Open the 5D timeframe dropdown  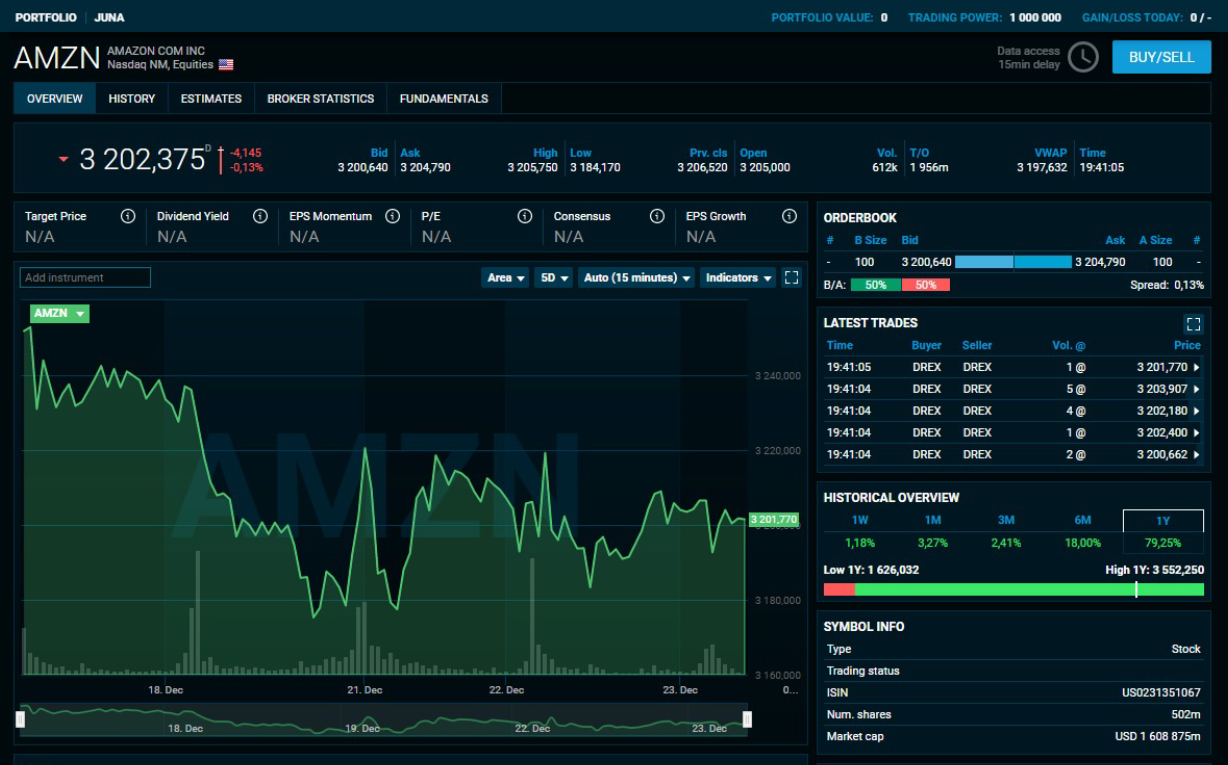coord(553,277)
